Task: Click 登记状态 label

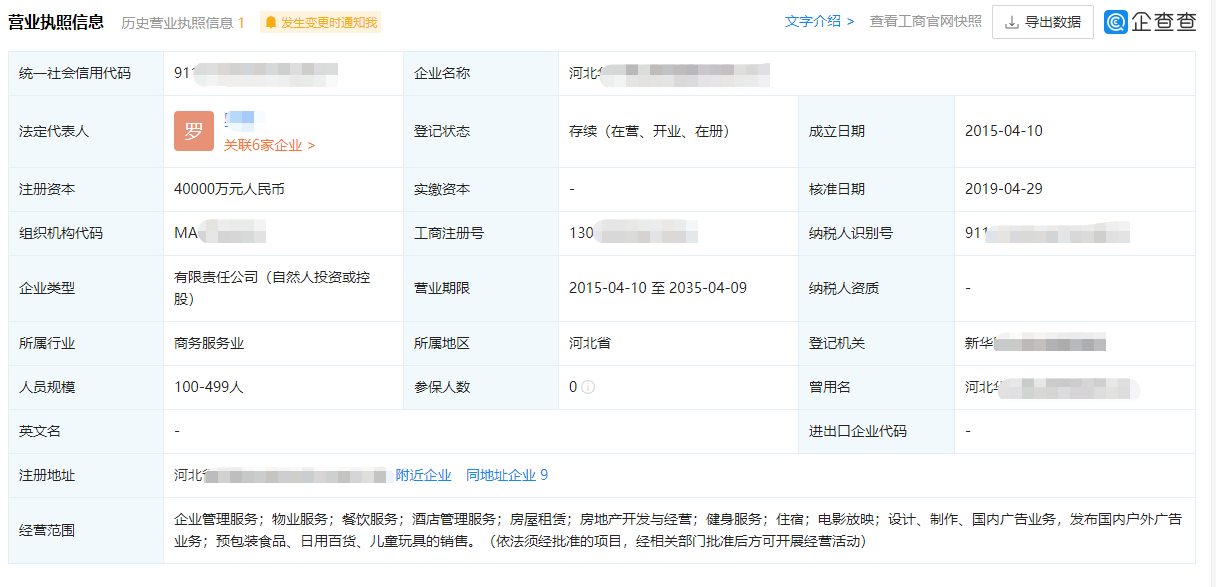Action: click(442, 131)
